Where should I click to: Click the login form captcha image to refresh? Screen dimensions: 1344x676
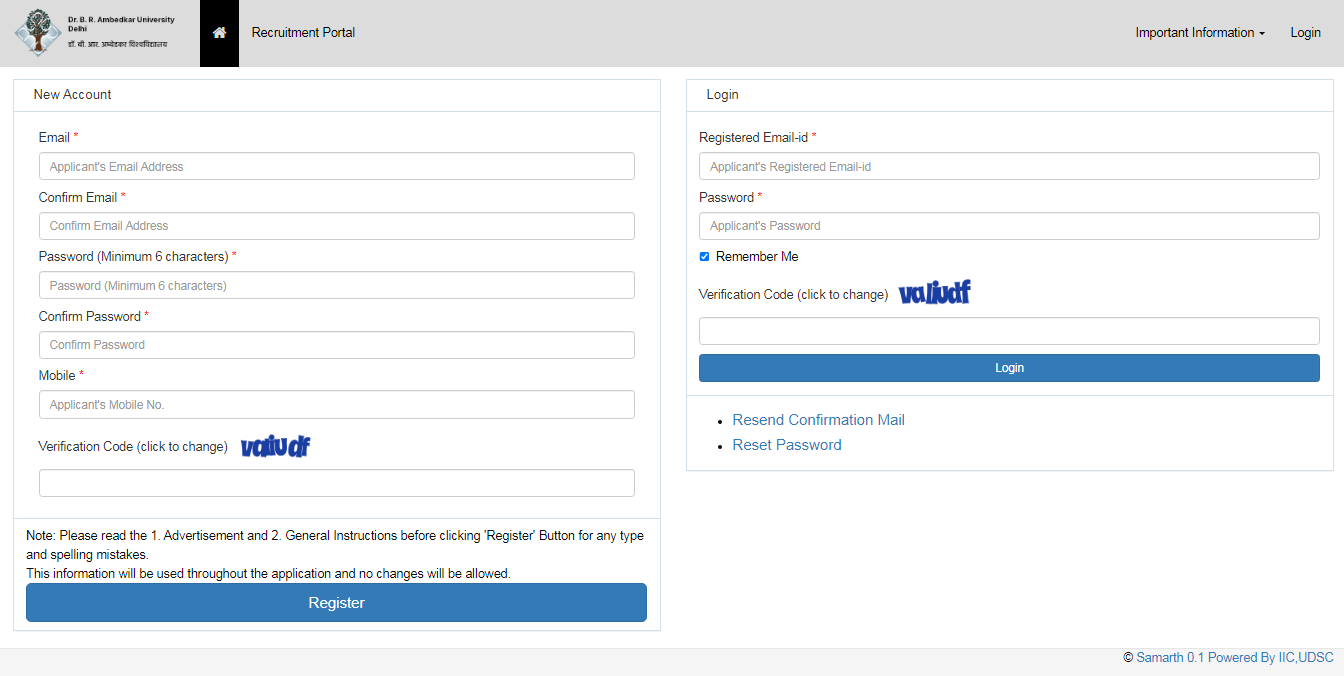(935, 291)
